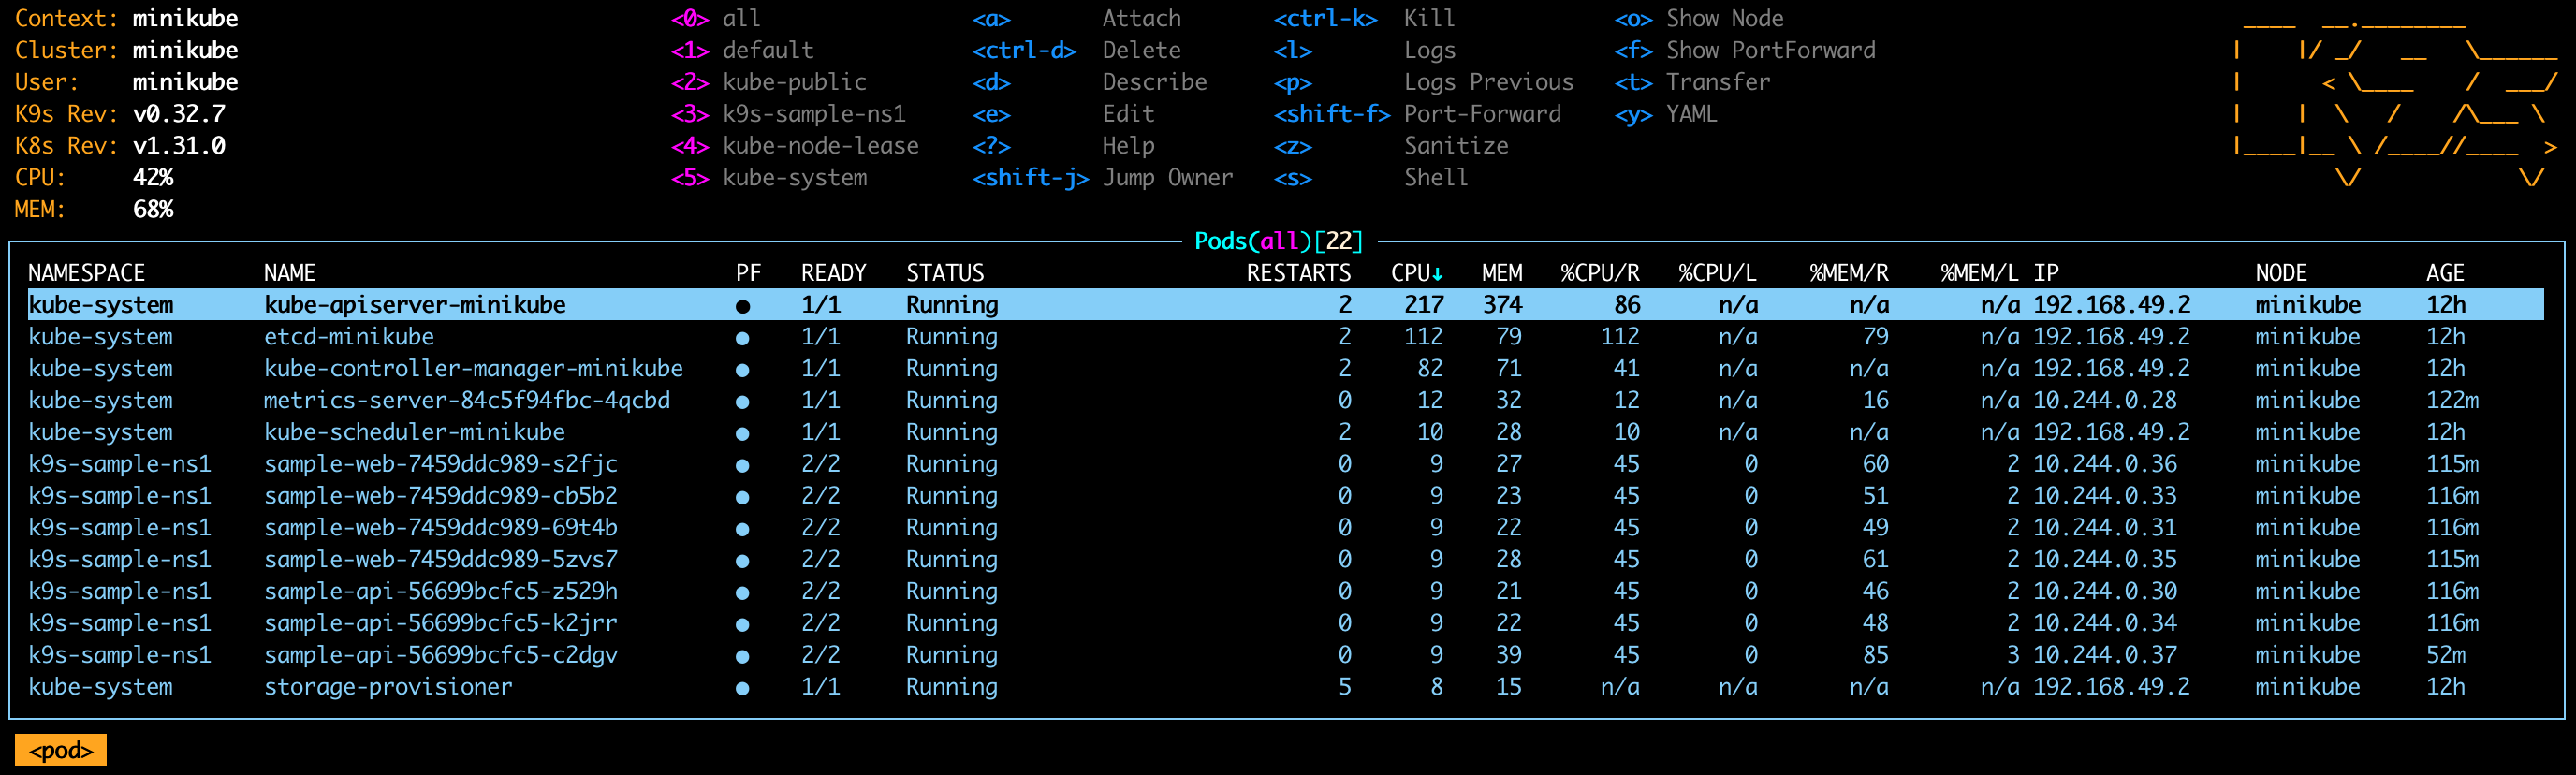Viewport: 2576px width, 775px height.
Task: Click IP address 10.244.0.37
Action: (2105, 656)
